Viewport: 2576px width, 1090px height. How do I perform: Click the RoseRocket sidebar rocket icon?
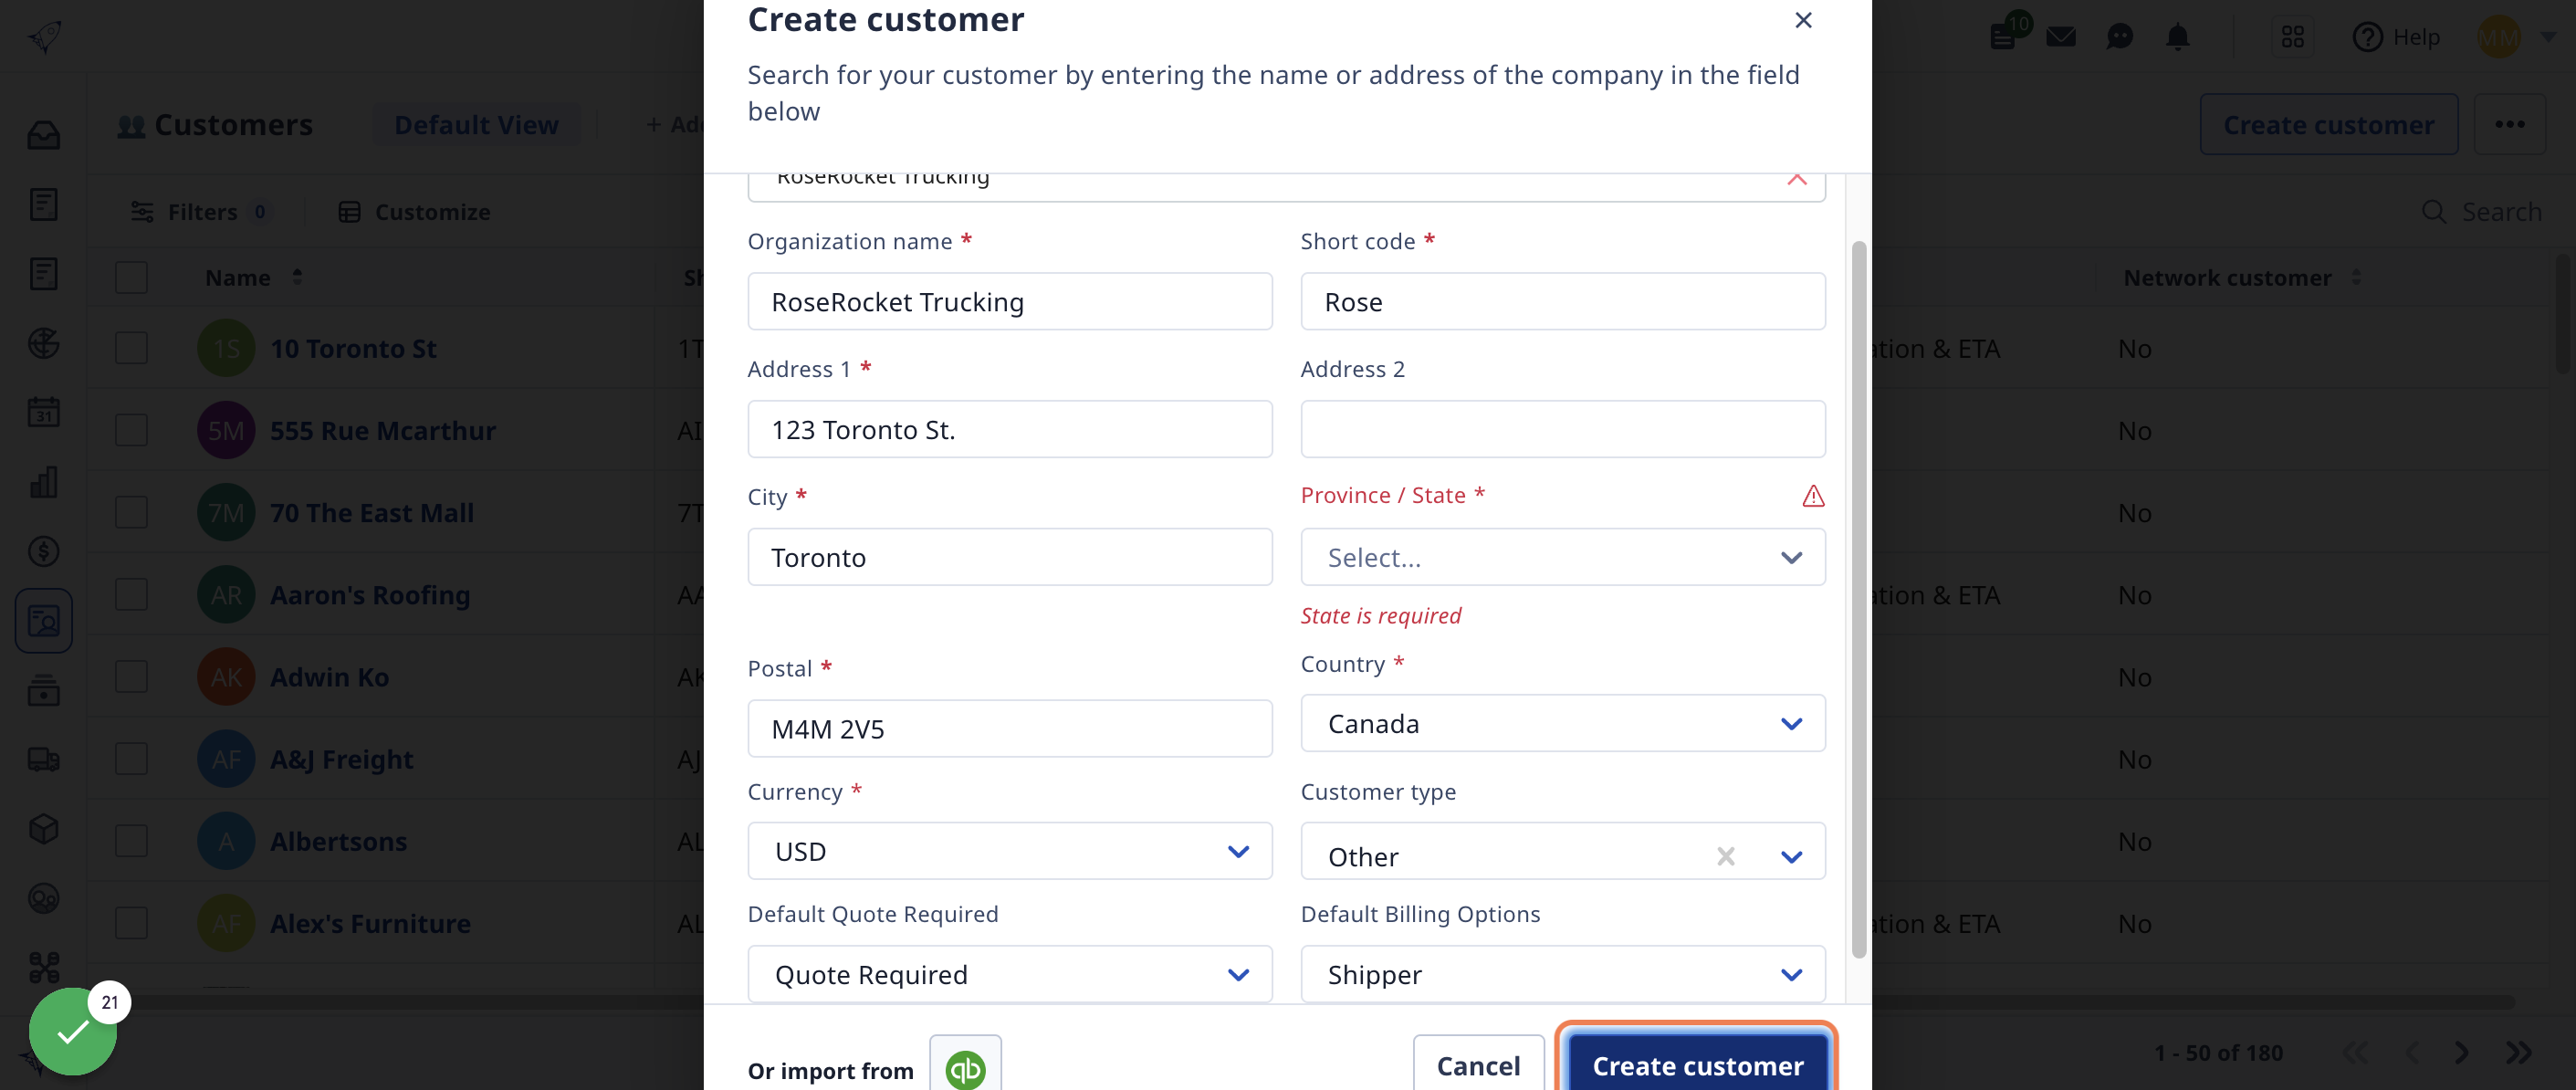(x=45, y=35)
